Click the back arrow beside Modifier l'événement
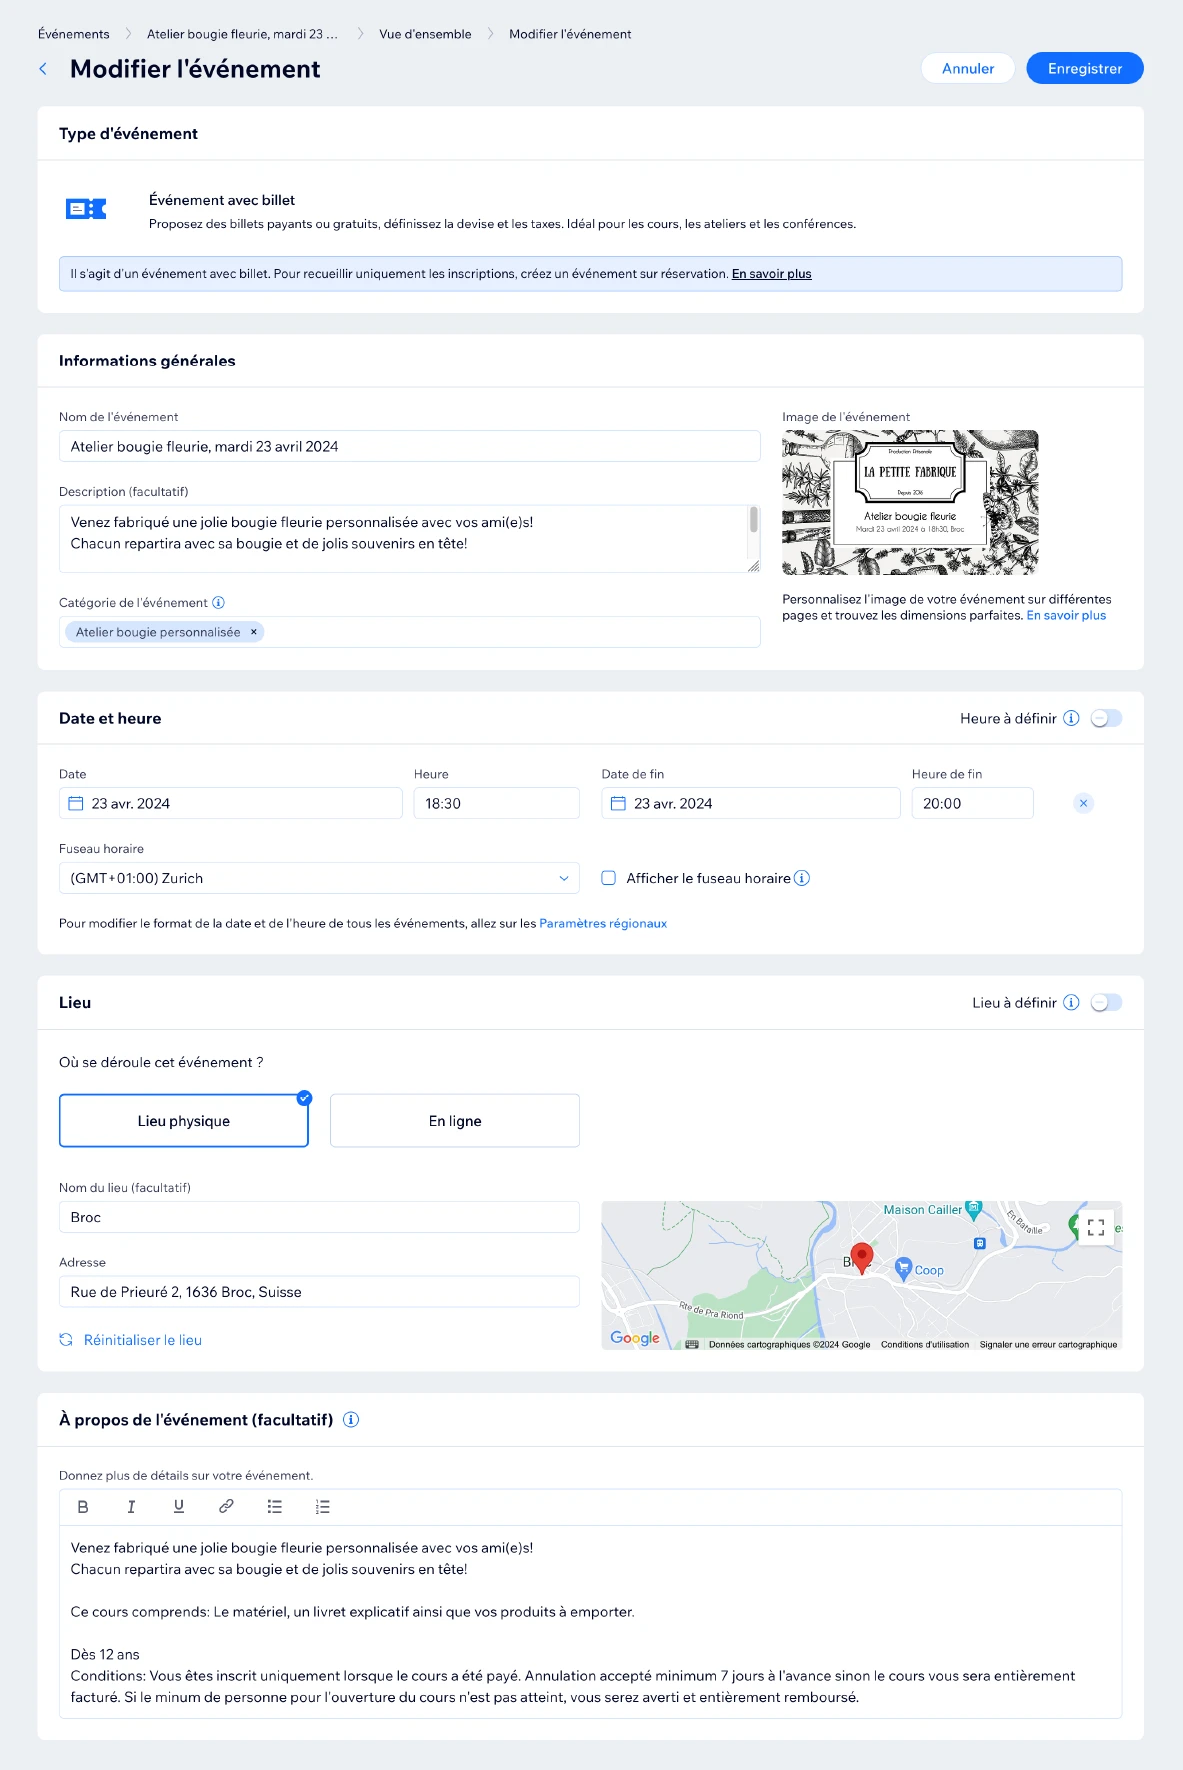The width and height of the screenshot is (1183, 1770). tap(43, 69)
